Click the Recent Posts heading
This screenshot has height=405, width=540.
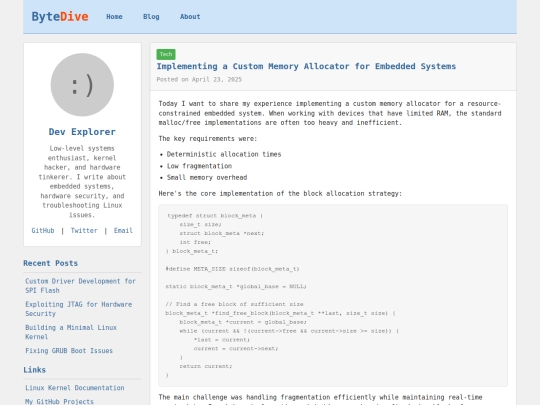point(51,263)
